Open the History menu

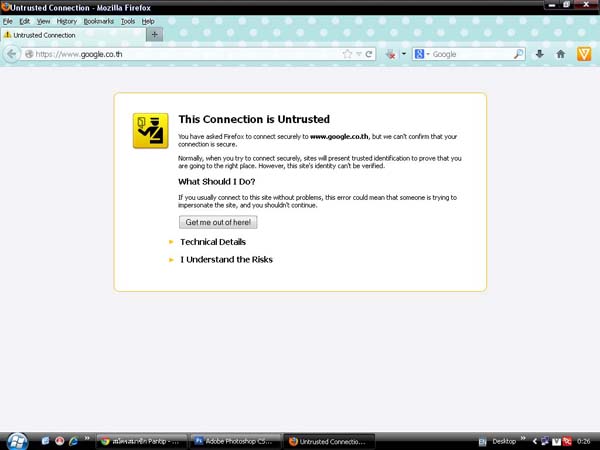pyautogui.click(x=66, y=21)
